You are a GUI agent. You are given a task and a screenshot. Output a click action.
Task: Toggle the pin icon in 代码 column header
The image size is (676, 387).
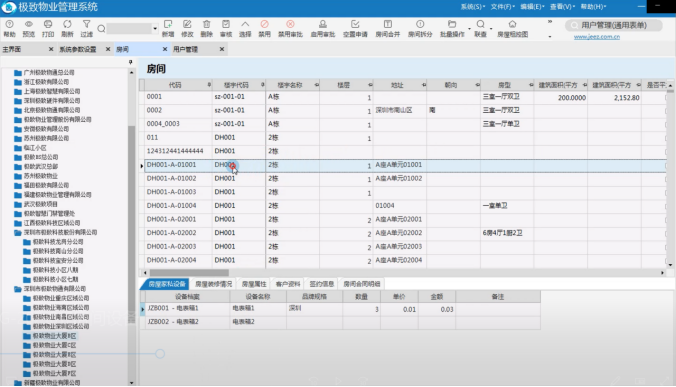pos(209,85)
